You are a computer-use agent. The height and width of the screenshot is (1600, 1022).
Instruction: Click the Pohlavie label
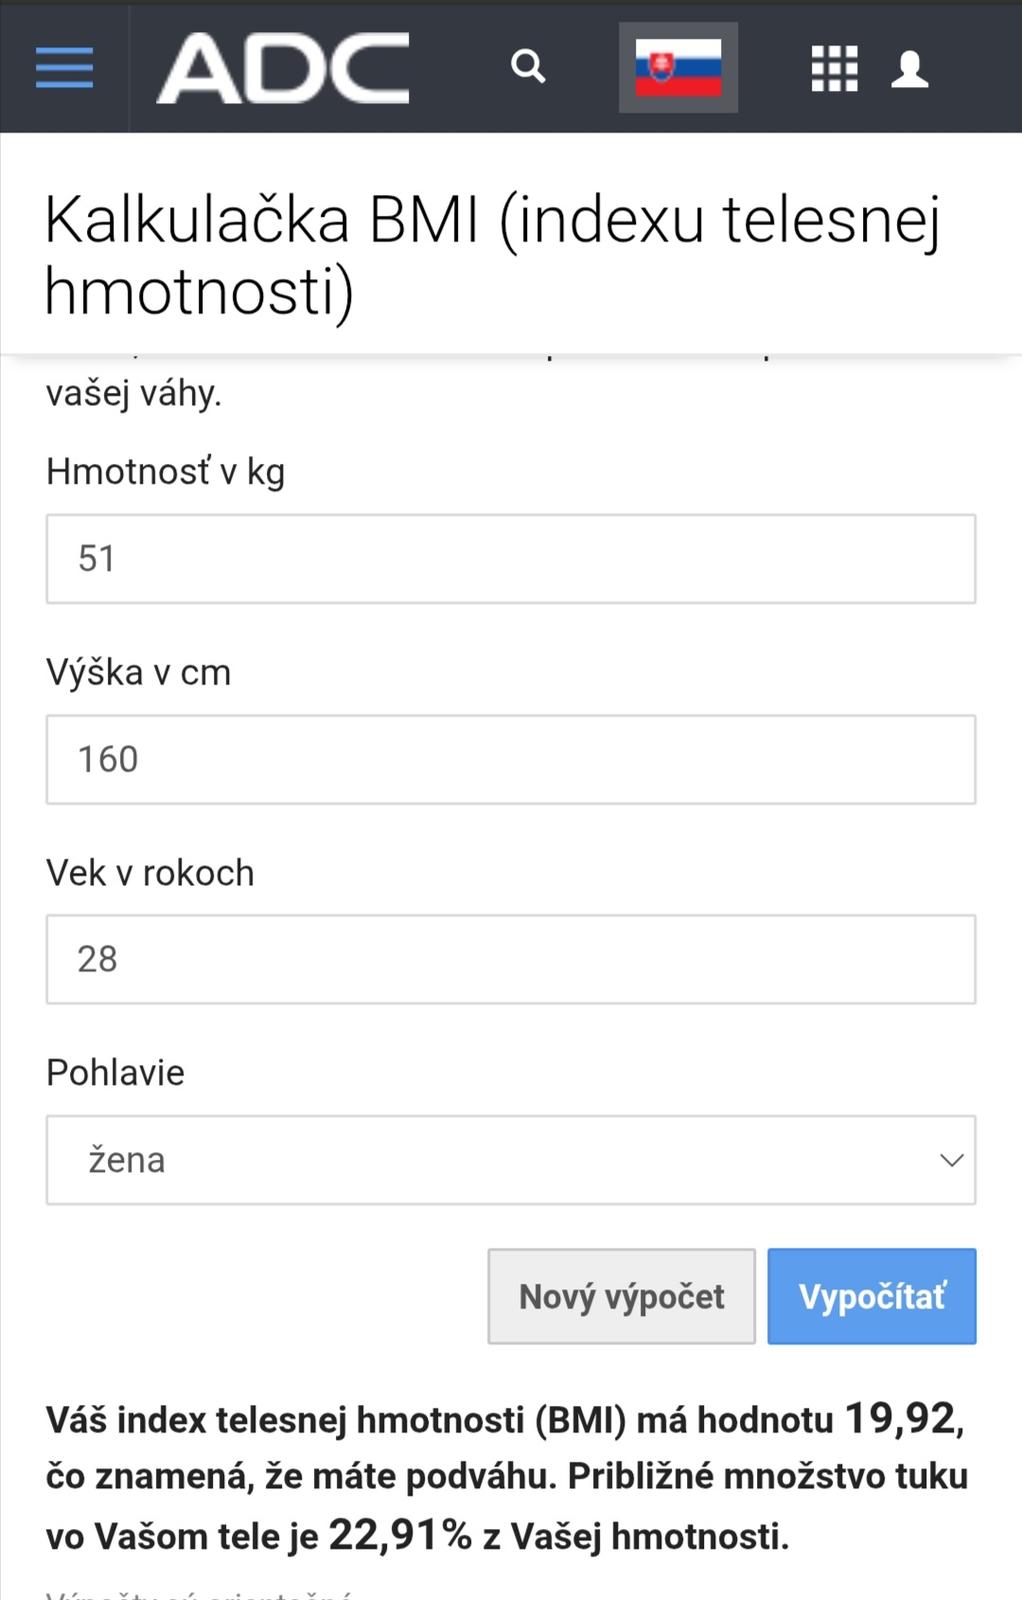(115, 1073)
